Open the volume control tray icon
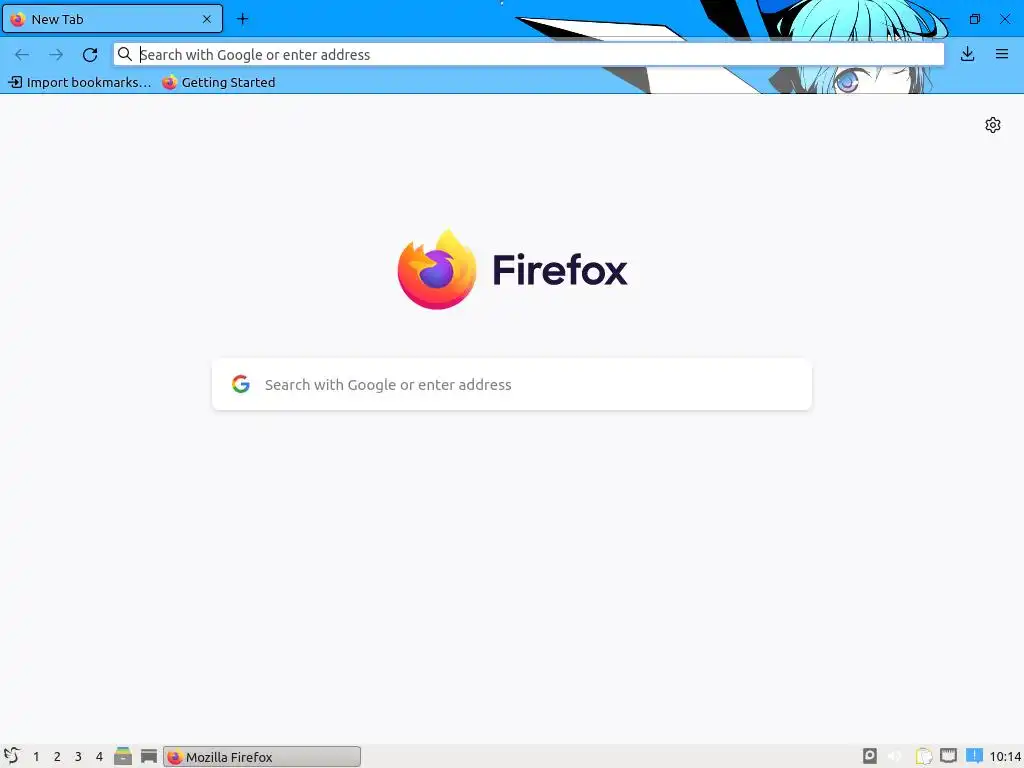Viewport: 1024px width, 768px height. click(895, 756)
